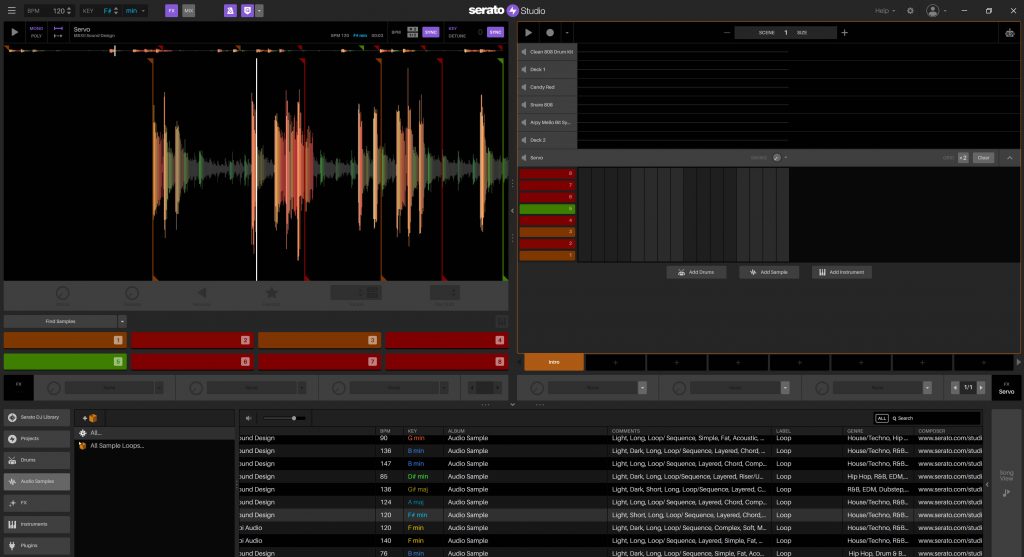1024x557 pixels.
Task: Open Drums in library sidebar
Action: click(37, 460)
